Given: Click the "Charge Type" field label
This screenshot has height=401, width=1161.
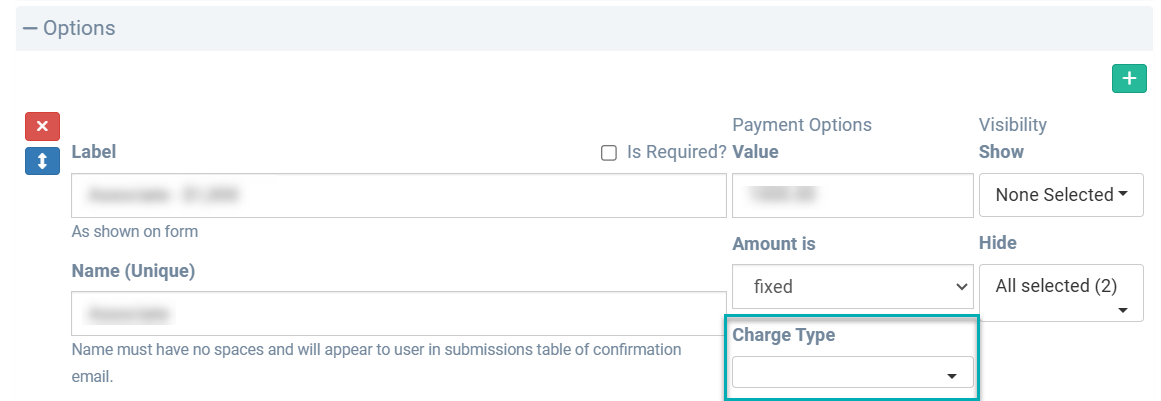Looking at the screenshot, I should point(783,335).
